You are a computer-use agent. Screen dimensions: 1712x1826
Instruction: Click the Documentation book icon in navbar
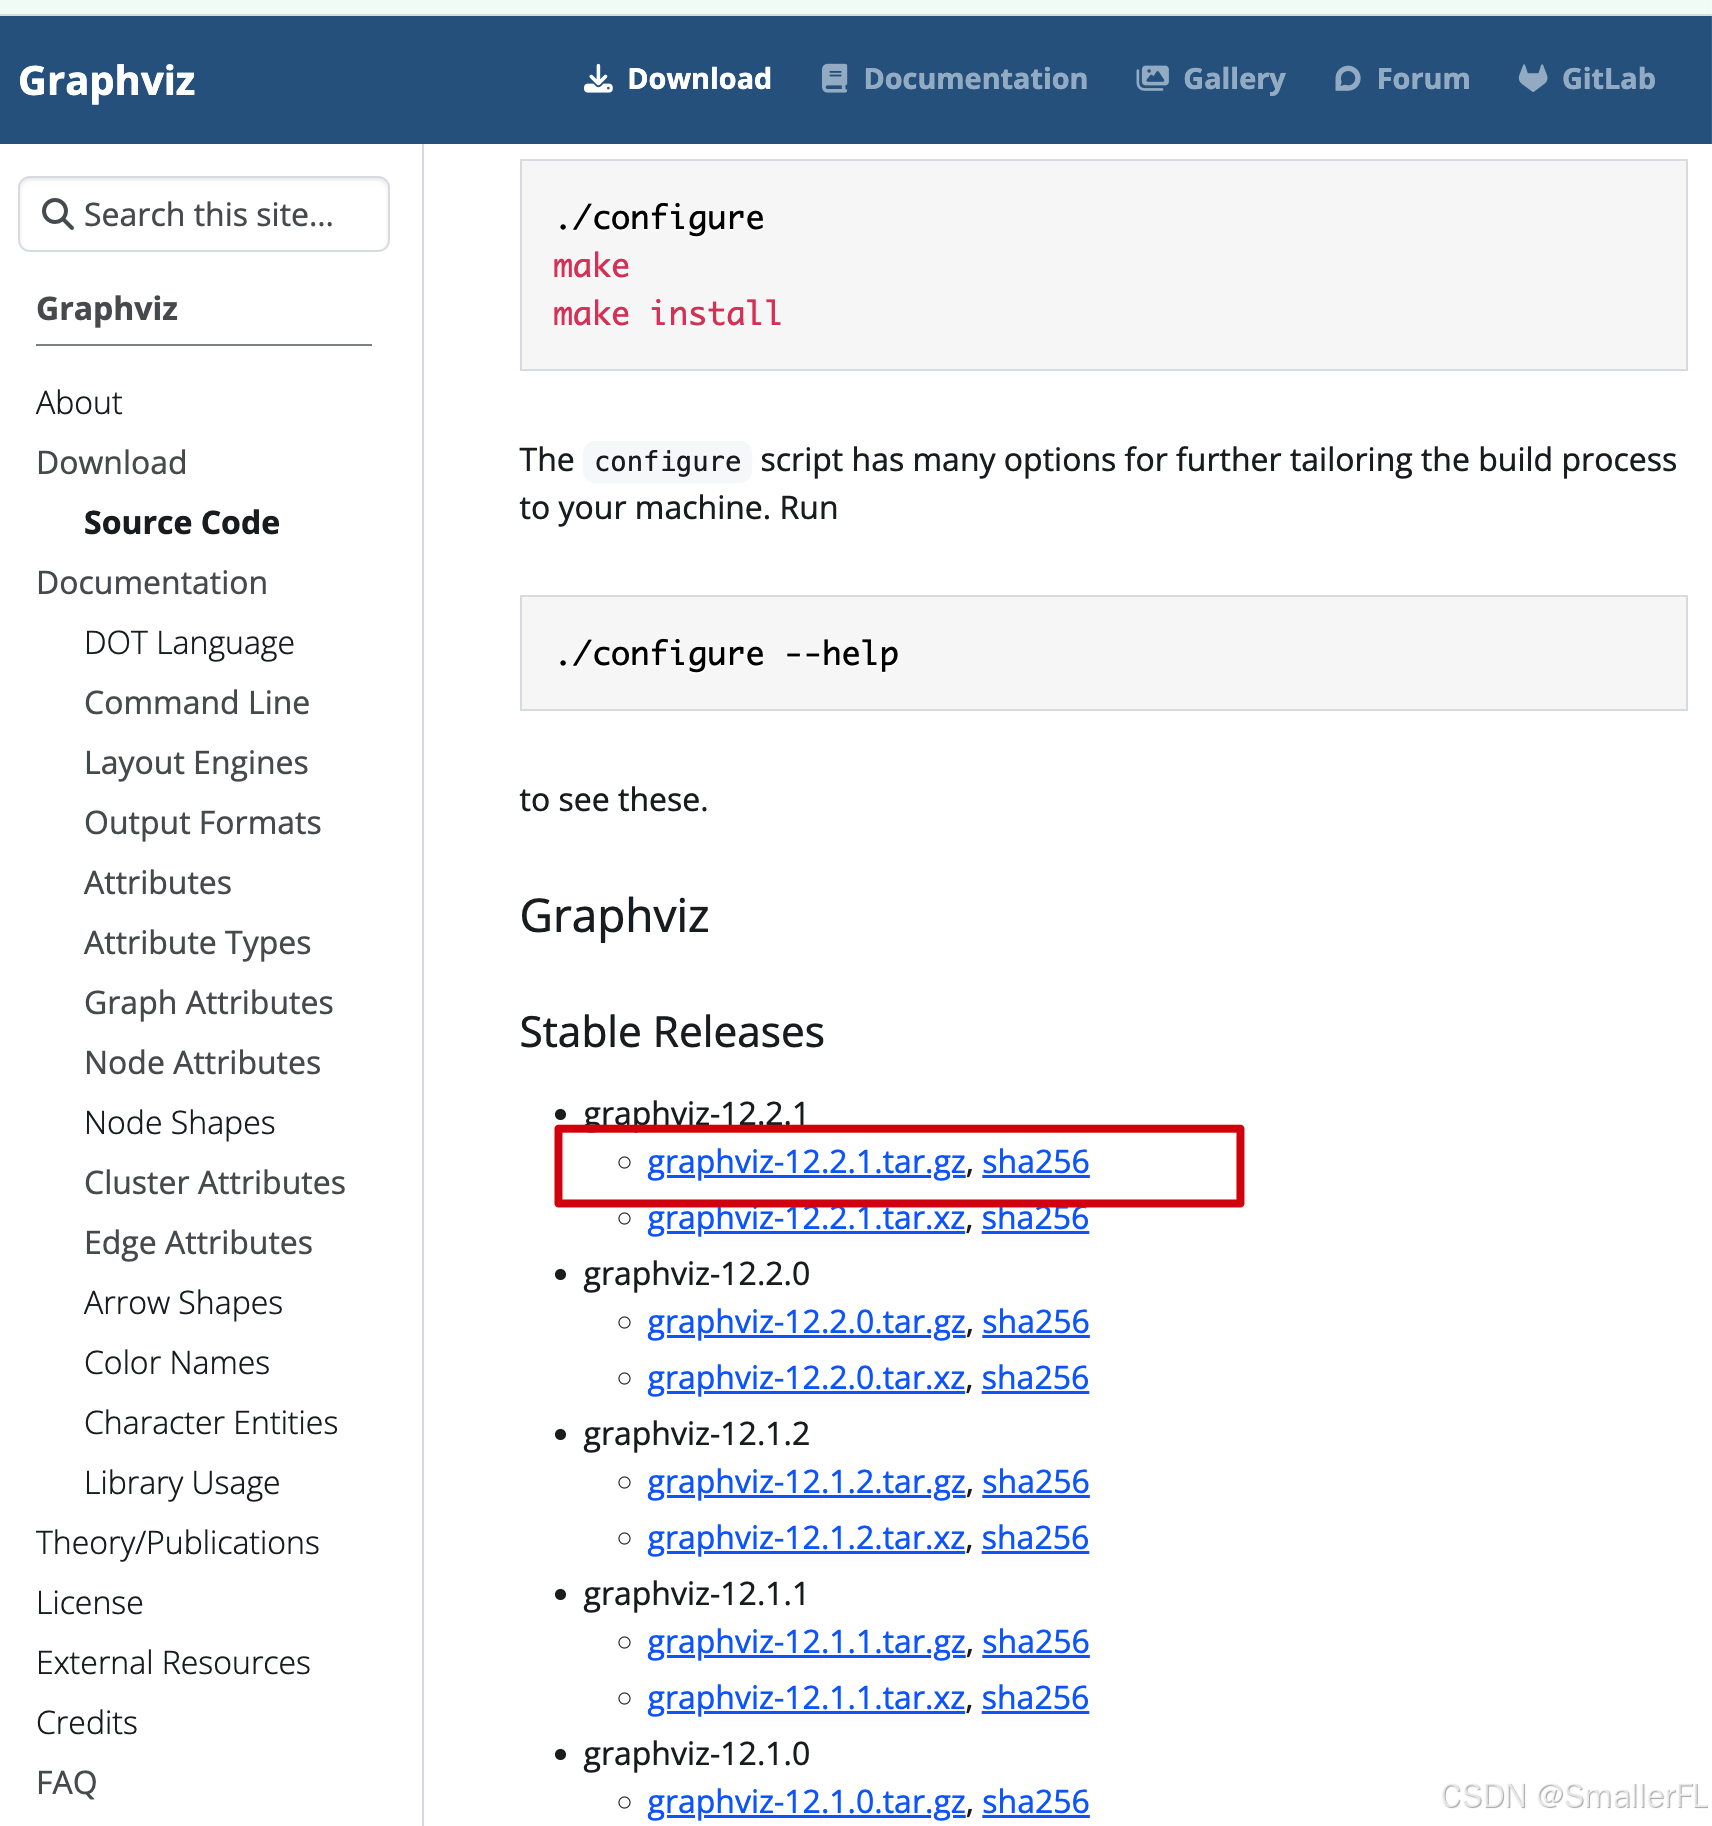pos(834,79)
